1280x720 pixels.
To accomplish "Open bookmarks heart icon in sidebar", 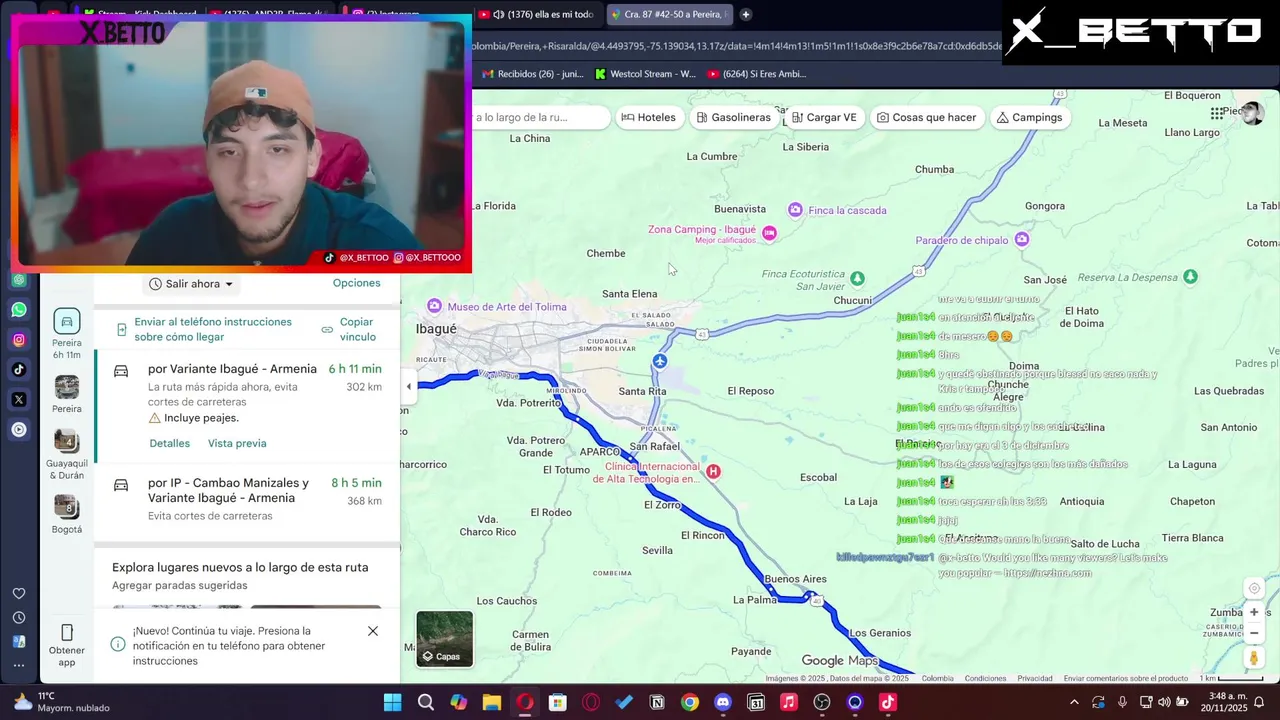I will pyautogui.click(x=19, y=593).
